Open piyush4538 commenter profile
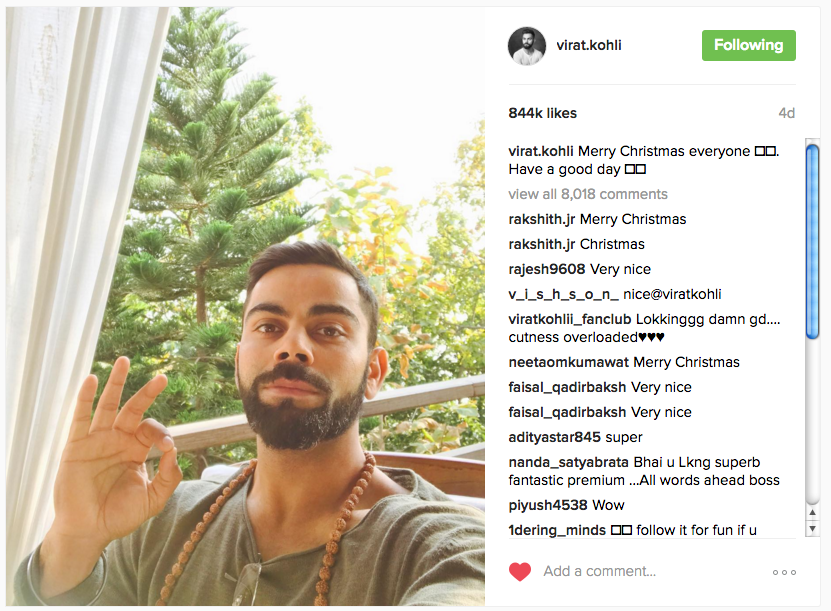This screenshot has width=831, height=611. pos(547,505)
